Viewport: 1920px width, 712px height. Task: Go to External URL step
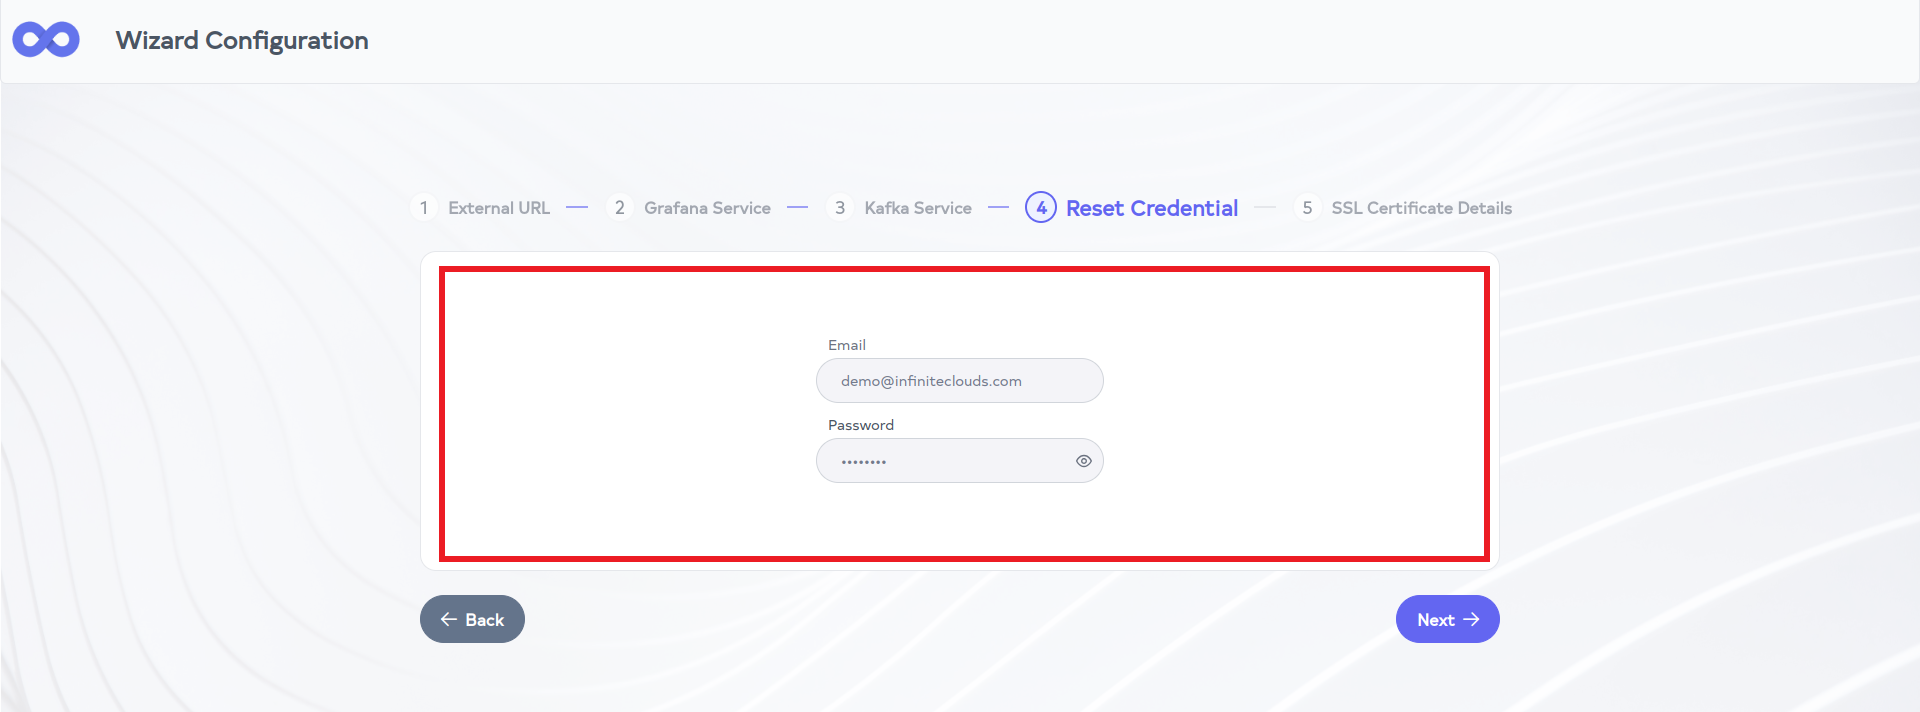499,208
